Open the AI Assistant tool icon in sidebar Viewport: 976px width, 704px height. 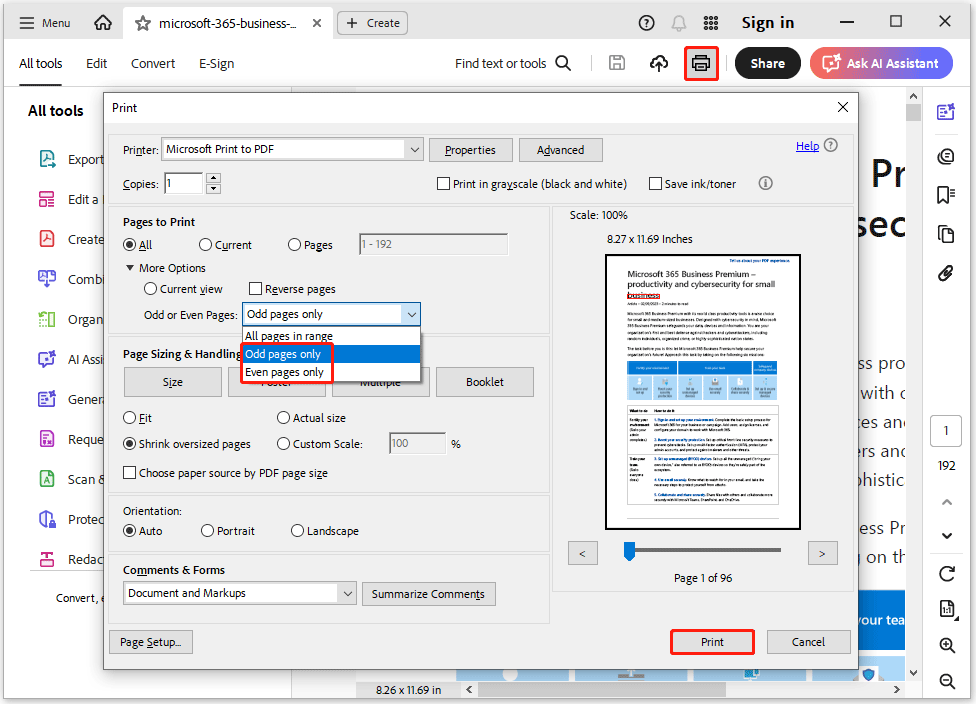click(x=47, y=359)
